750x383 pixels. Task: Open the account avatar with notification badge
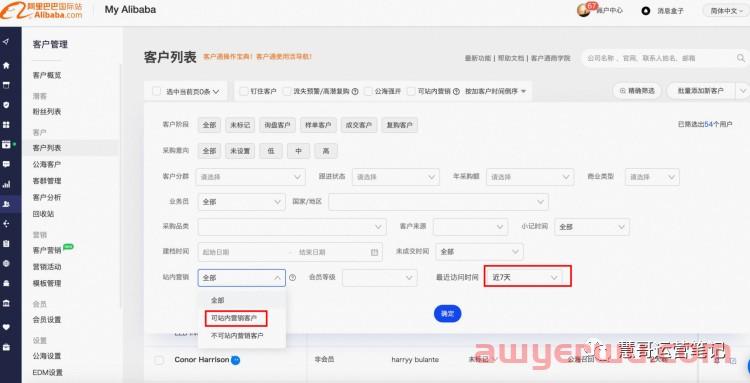585,9
